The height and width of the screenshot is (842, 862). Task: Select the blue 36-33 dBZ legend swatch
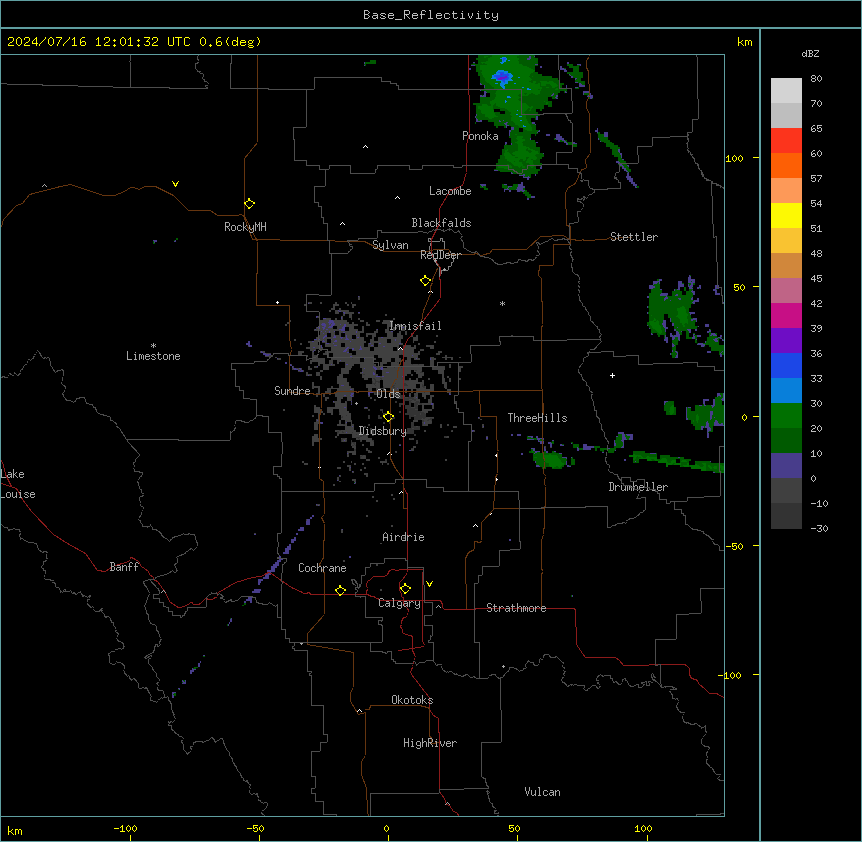tap(786, 365)
